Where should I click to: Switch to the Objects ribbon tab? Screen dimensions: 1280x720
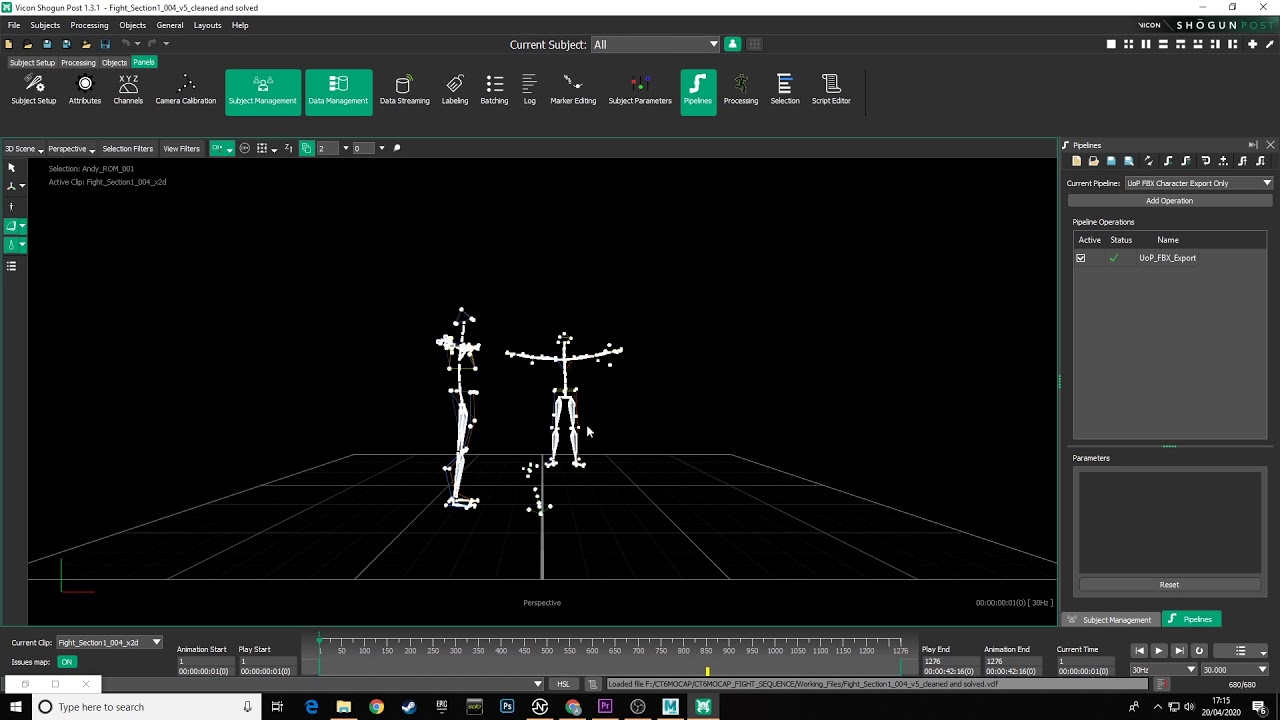[x=114, y=63]
